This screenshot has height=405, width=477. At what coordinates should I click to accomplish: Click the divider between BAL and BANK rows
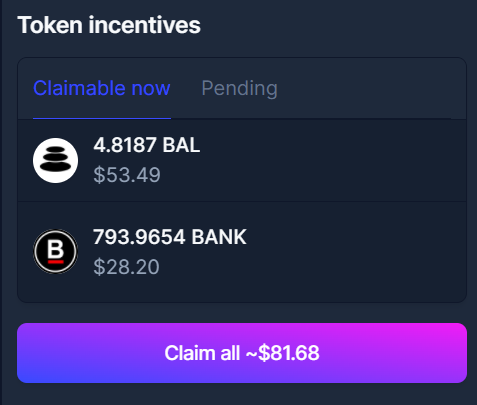[x=242, y=201]
